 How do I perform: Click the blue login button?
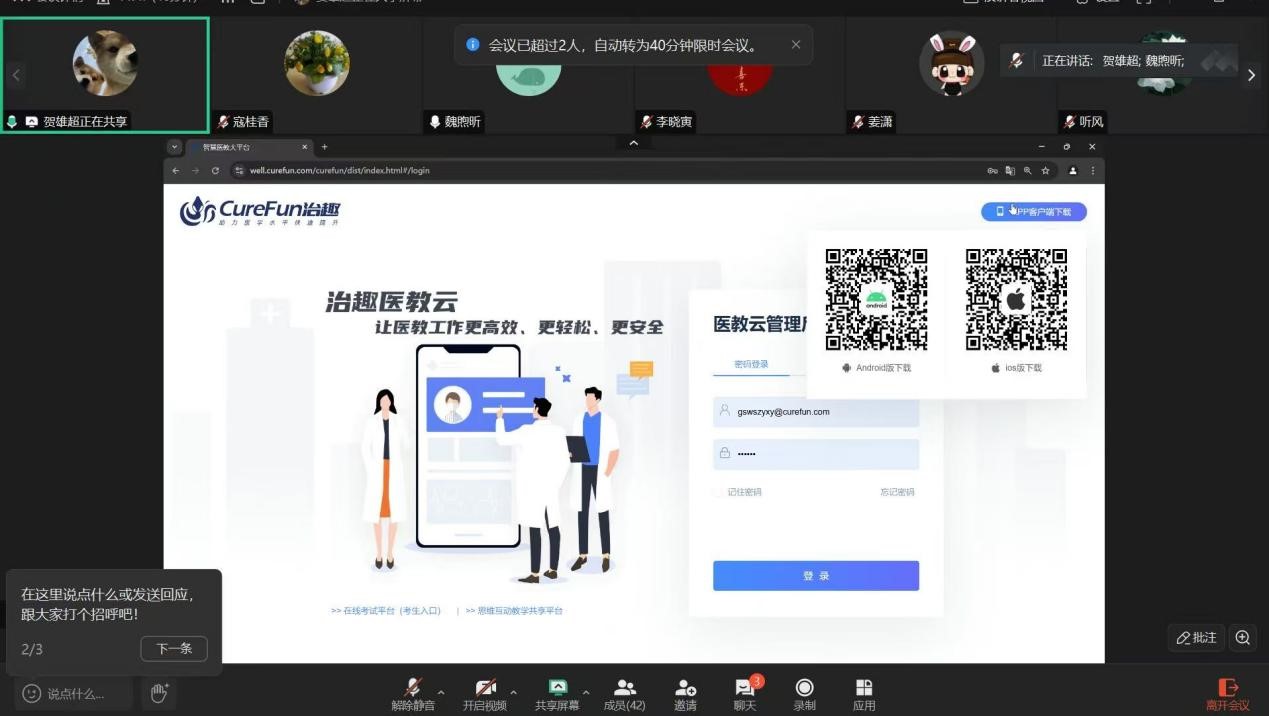[815, 576]
